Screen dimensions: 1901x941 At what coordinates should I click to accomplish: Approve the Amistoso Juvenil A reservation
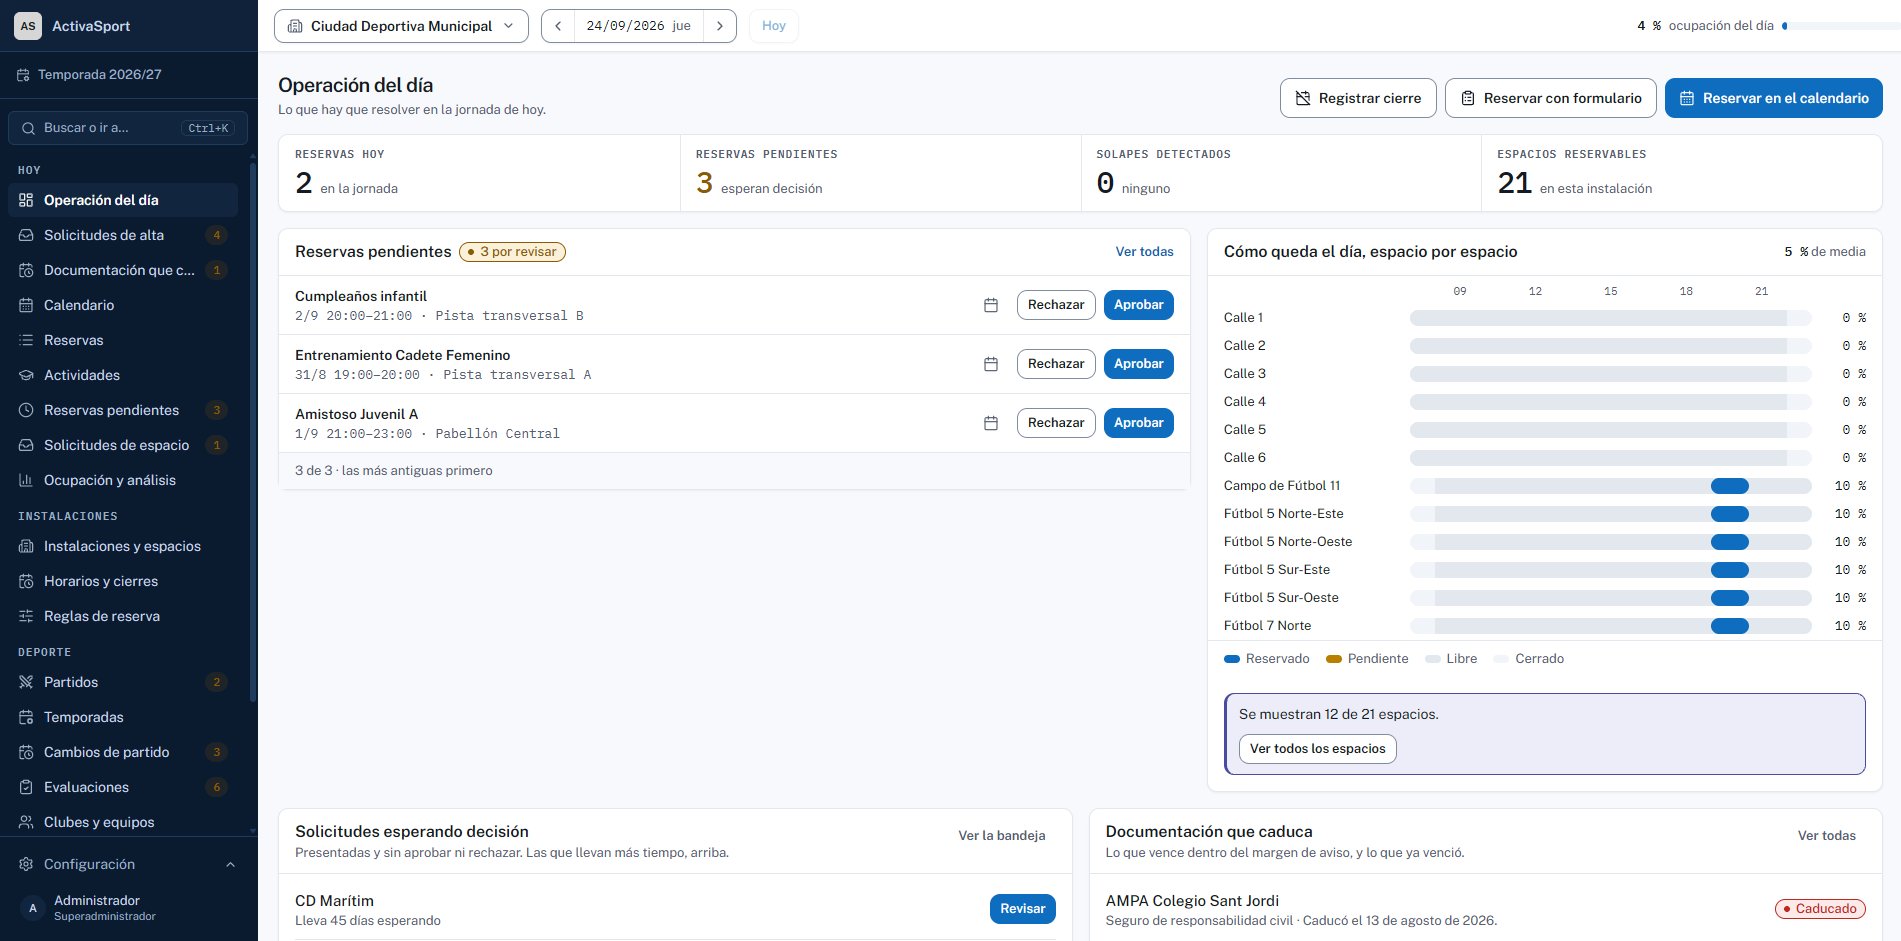1139,423
